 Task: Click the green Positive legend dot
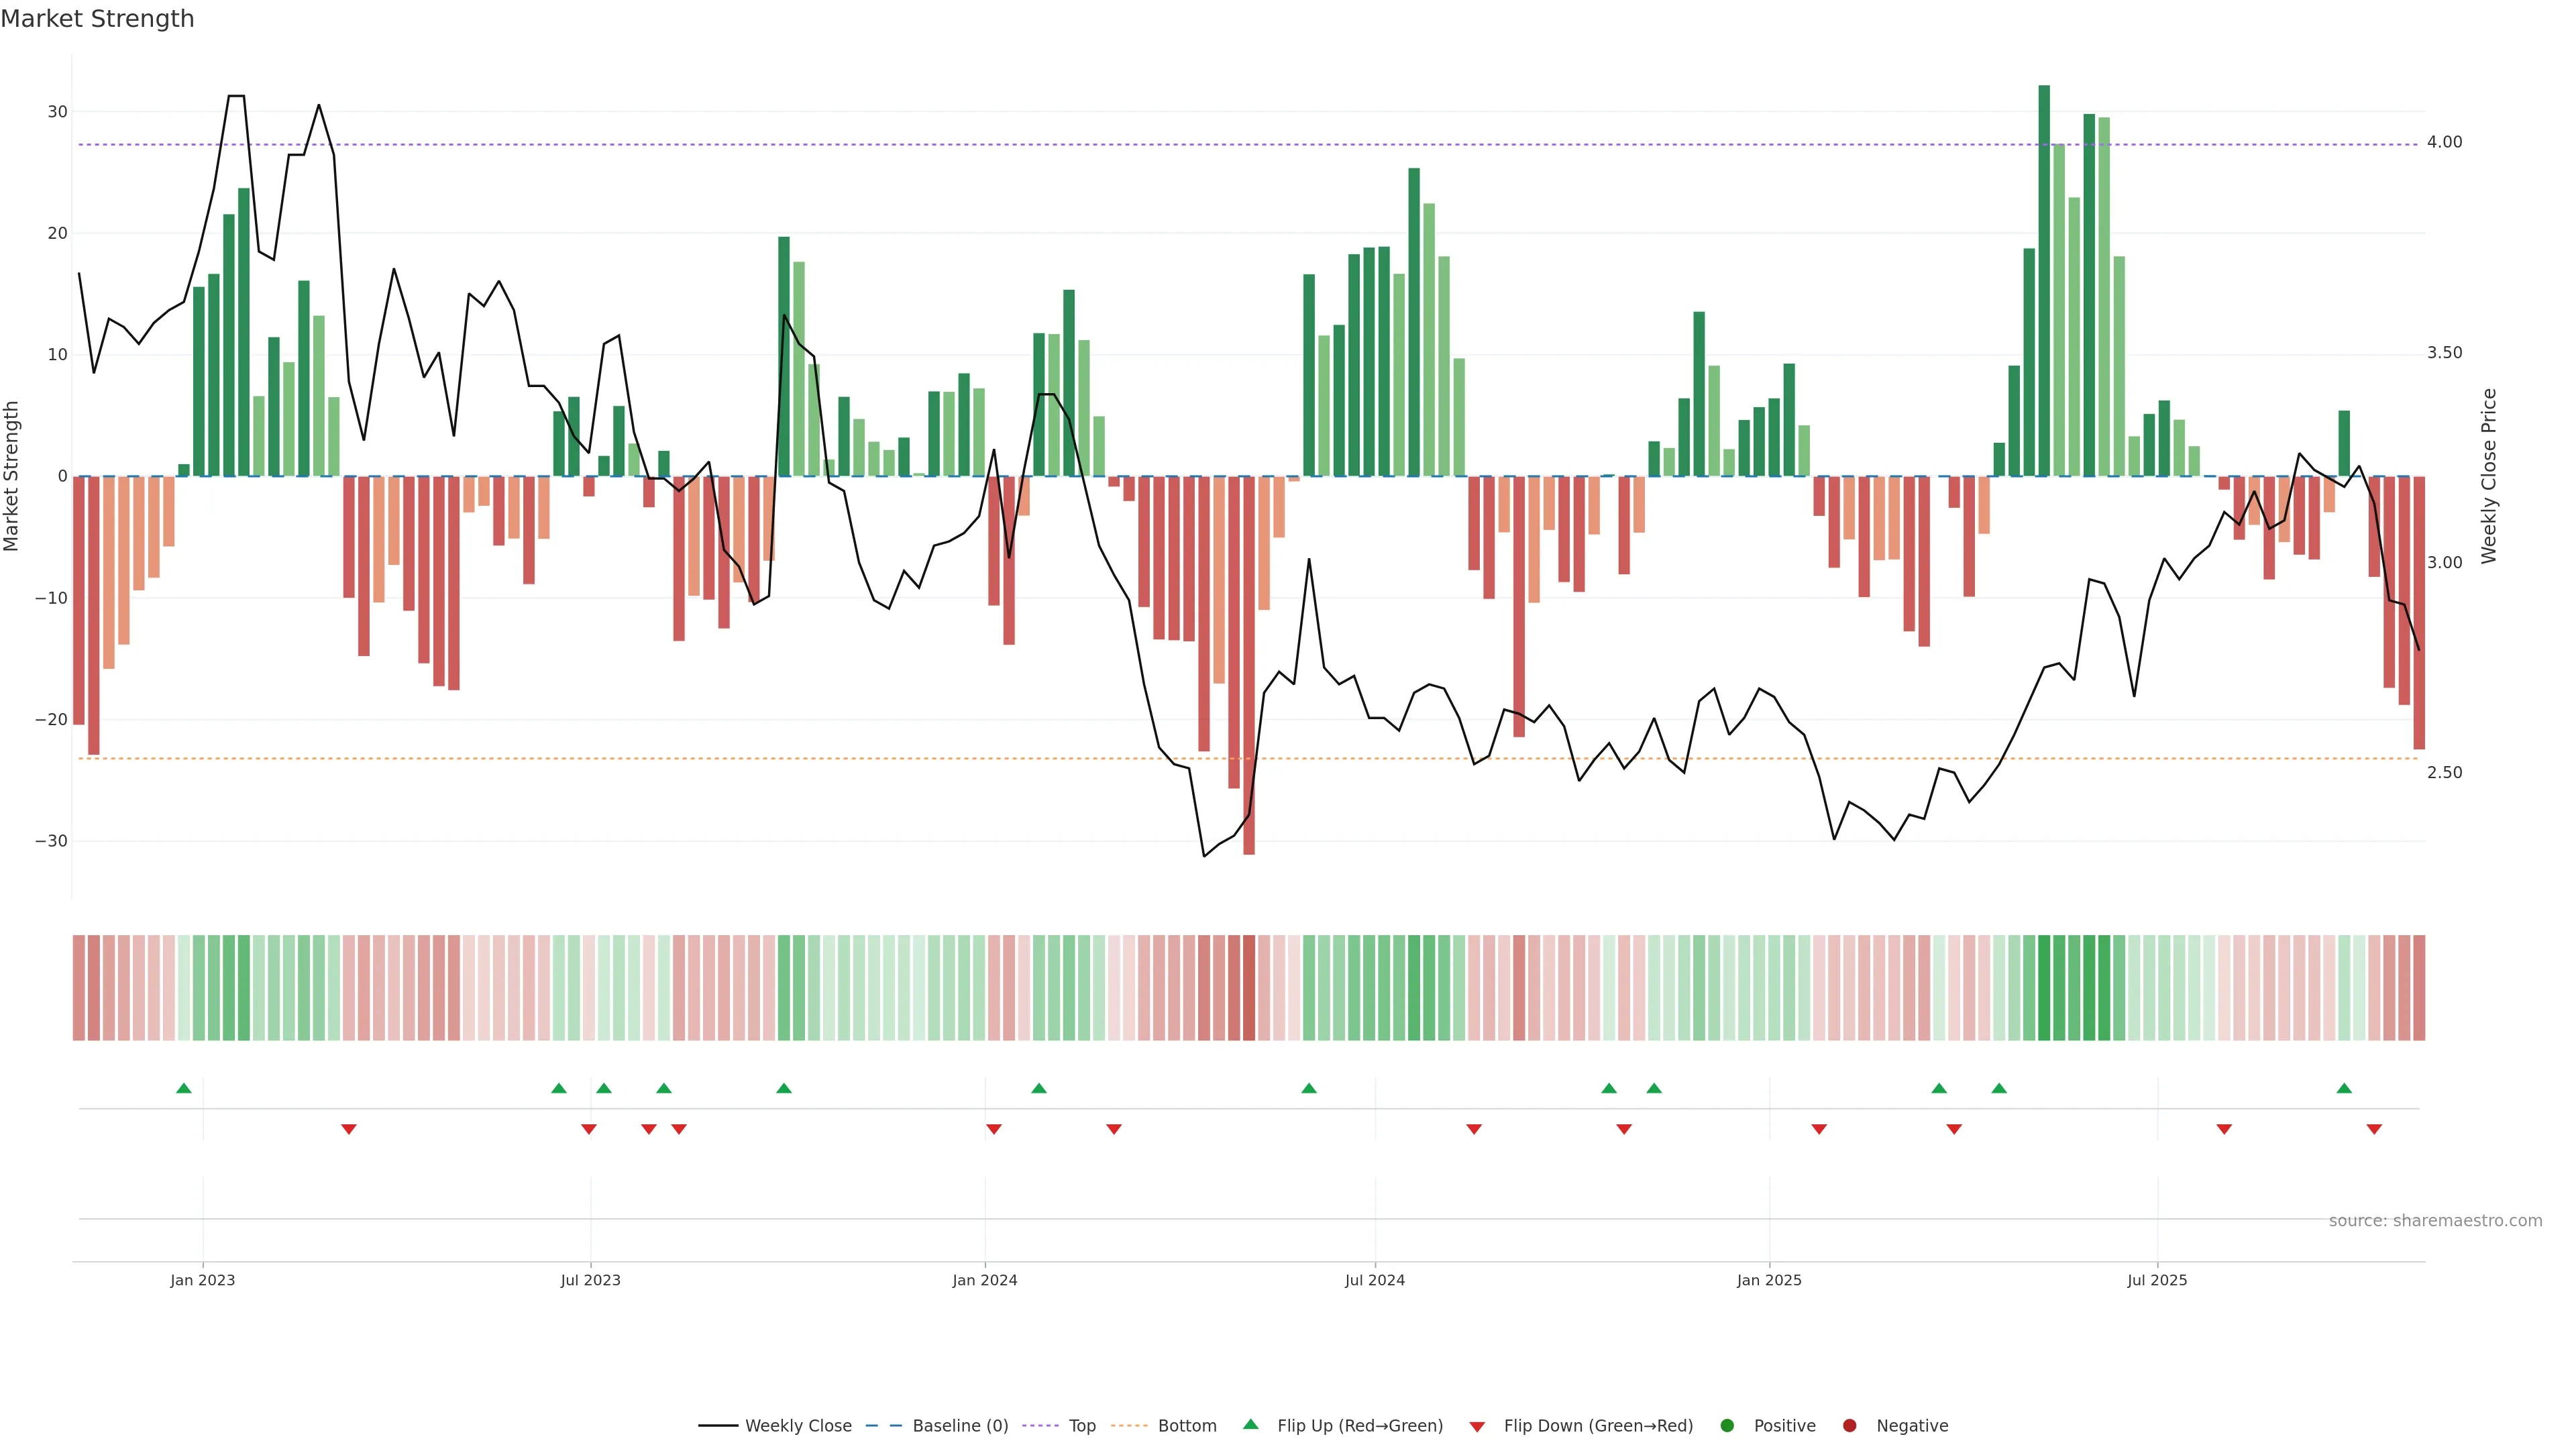(x=1727, y=1426)
